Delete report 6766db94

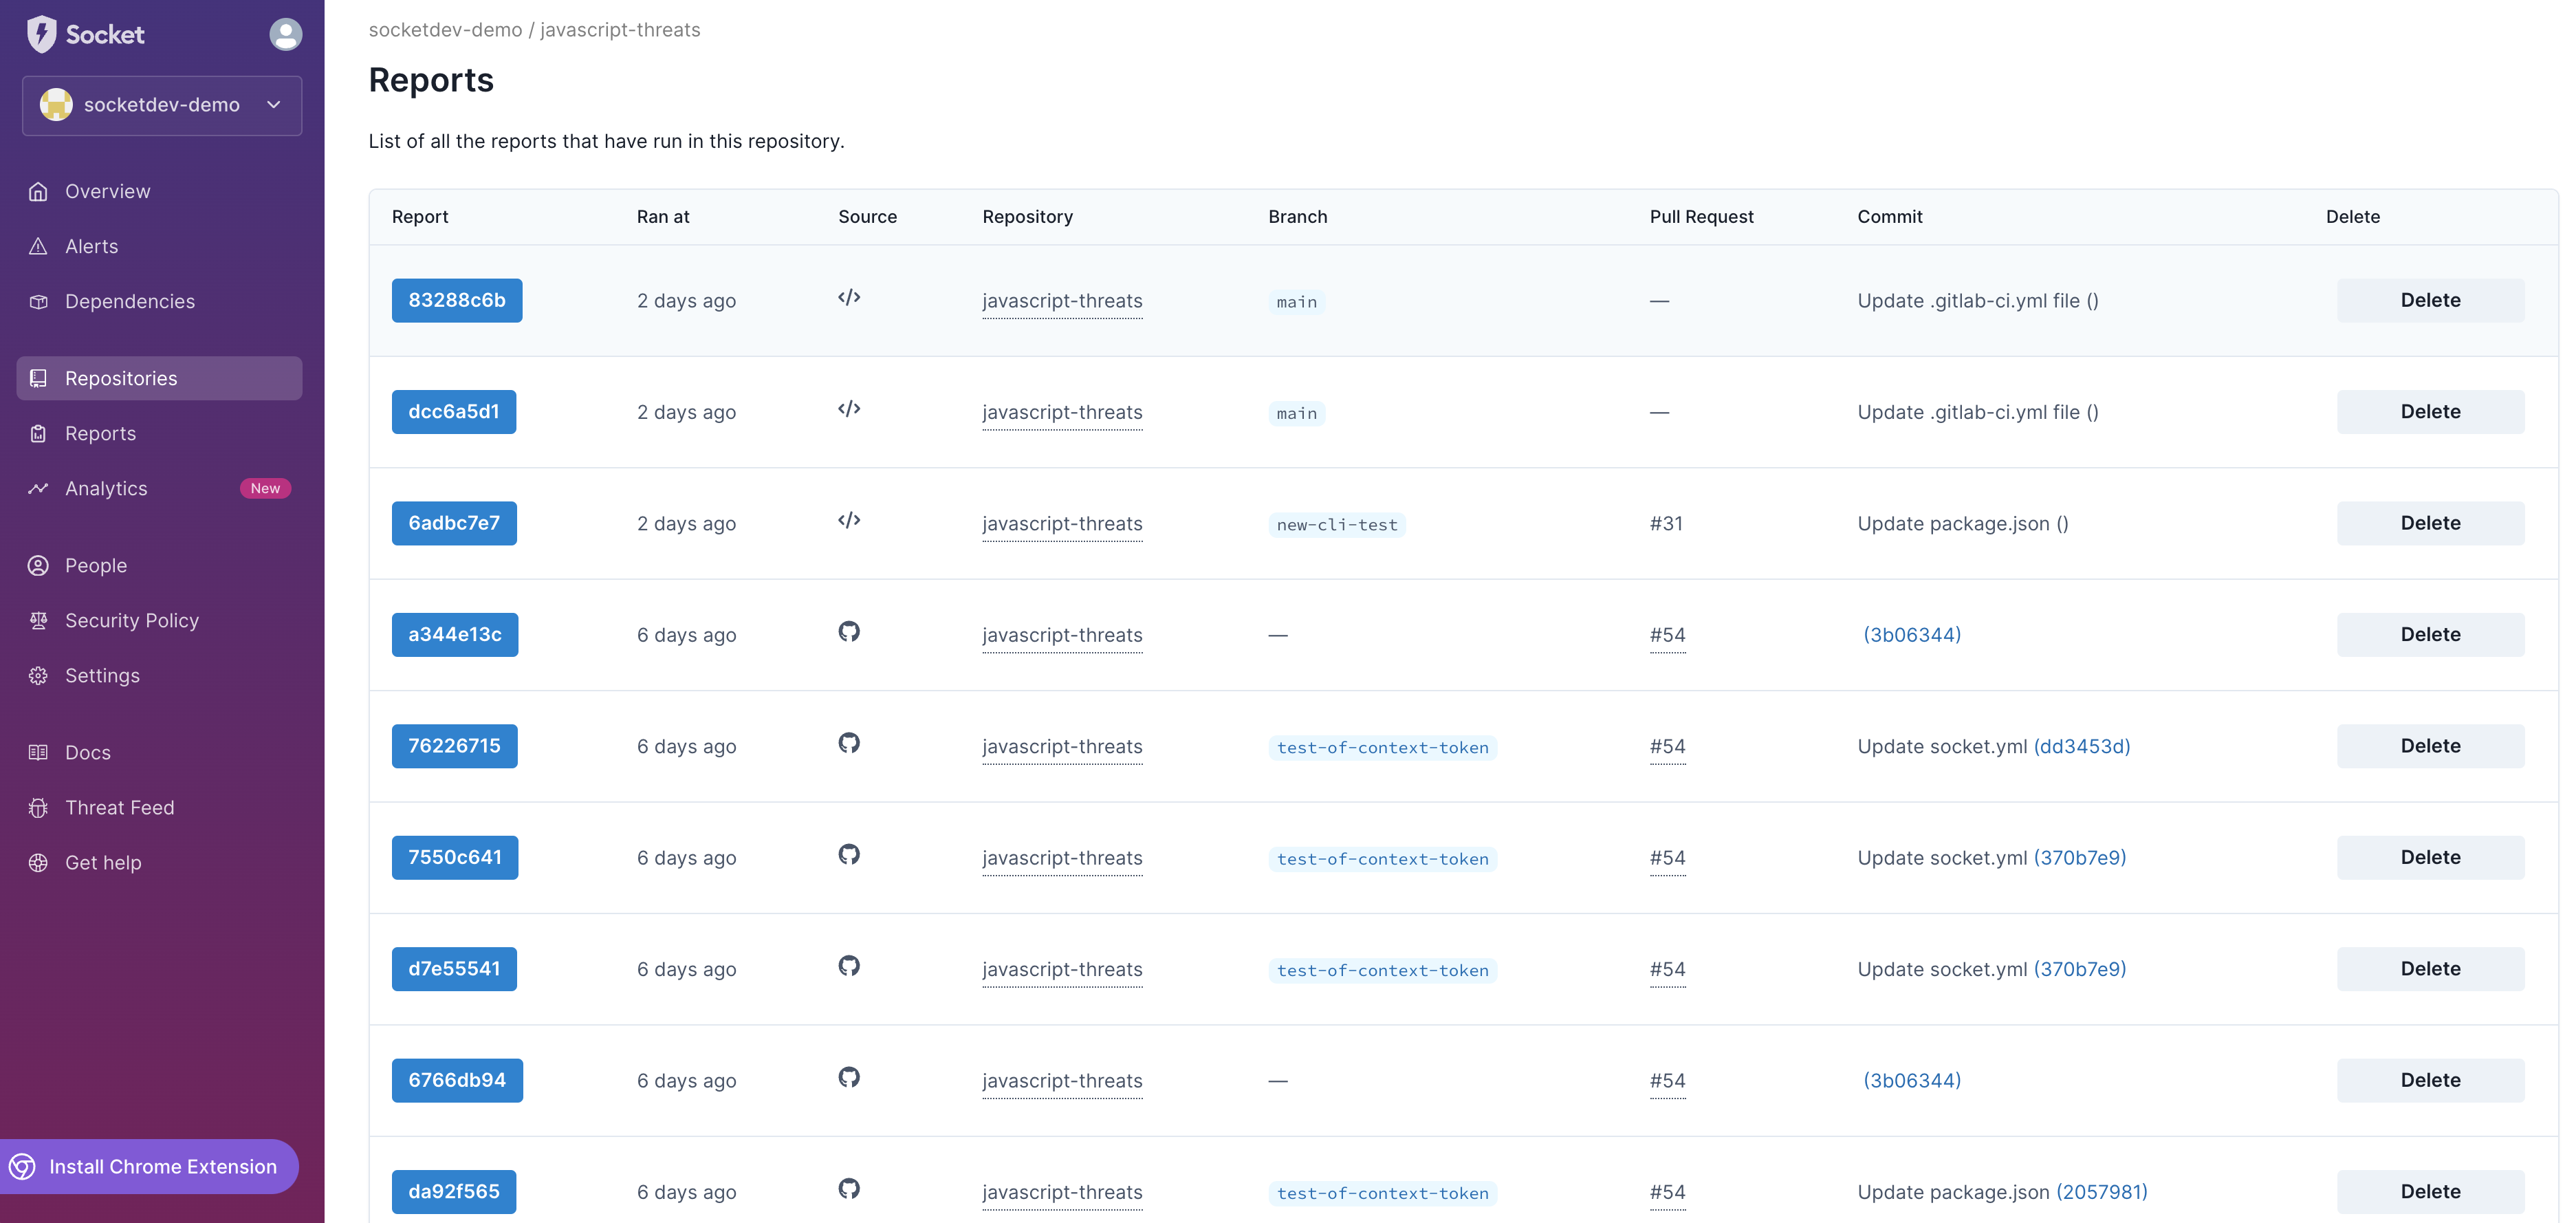[2430, 1080]
